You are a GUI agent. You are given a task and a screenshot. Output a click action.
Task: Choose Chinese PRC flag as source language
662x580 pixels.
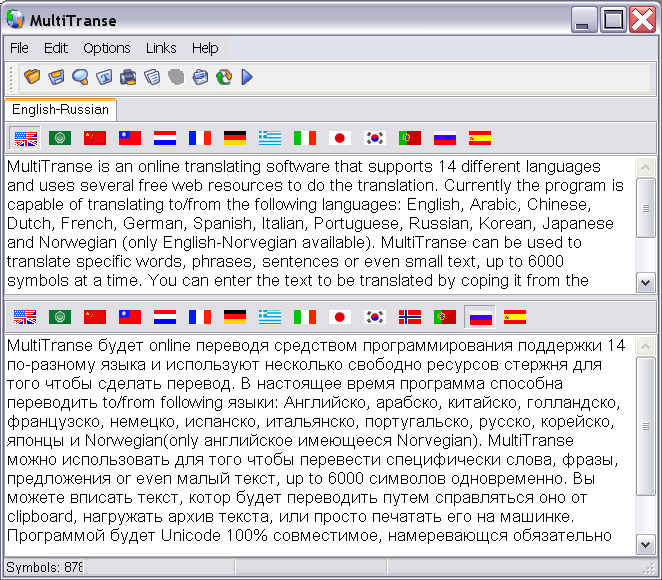95,138
